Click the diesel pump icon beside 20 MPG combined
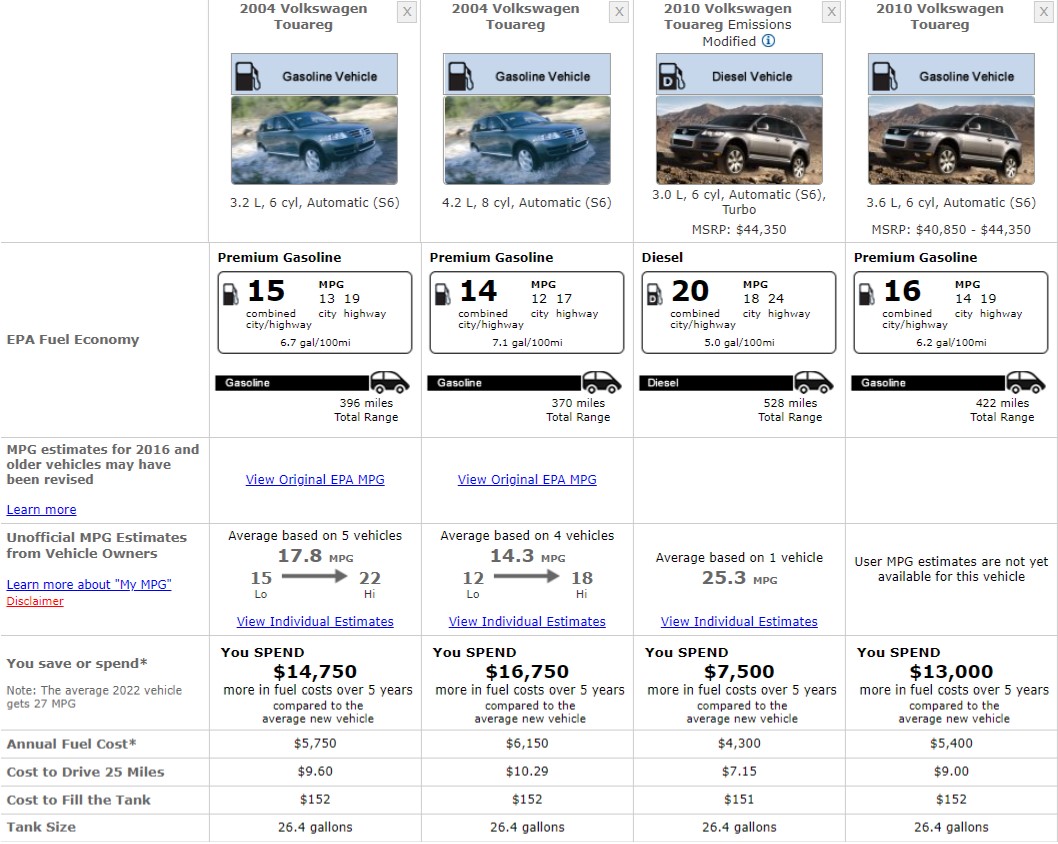1058x844 pixels. click(655, 294)
